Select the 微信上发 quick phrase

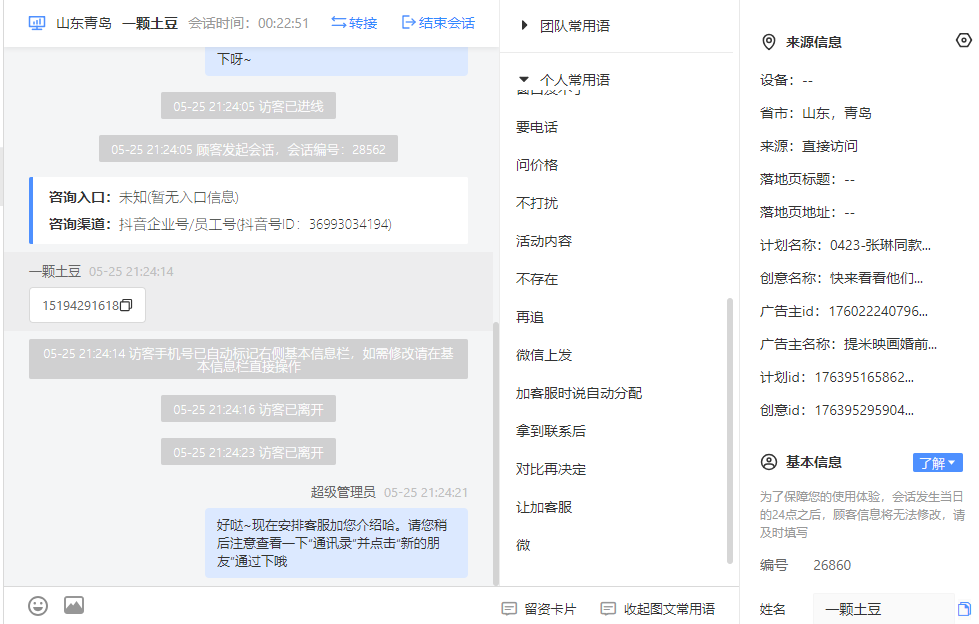pos(544,355)
